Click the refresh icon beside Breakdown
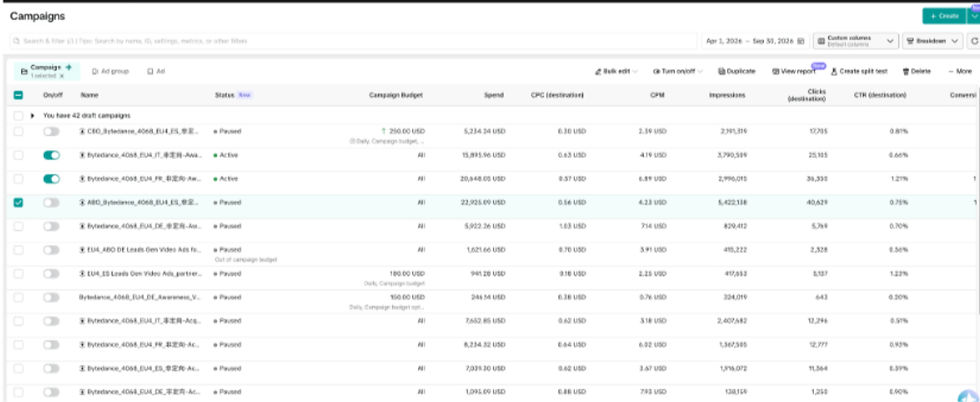Screen dimensions: 980x402 (974, 41)
